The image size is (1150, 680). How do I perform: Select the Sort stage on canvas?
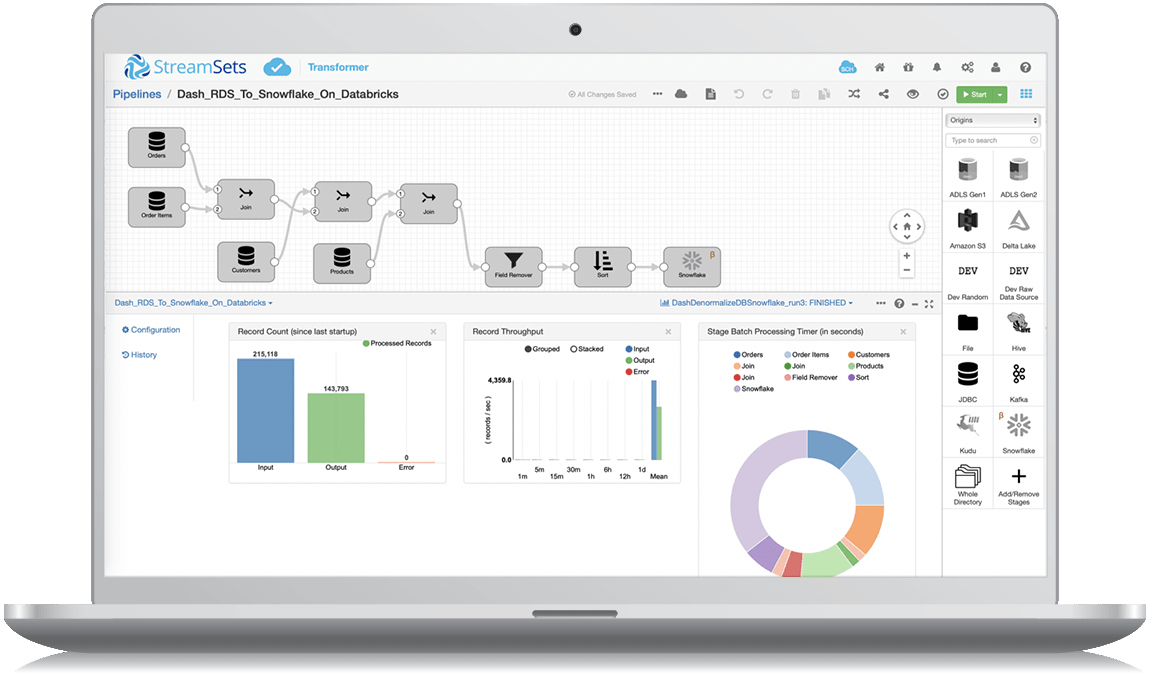[602, 266]
